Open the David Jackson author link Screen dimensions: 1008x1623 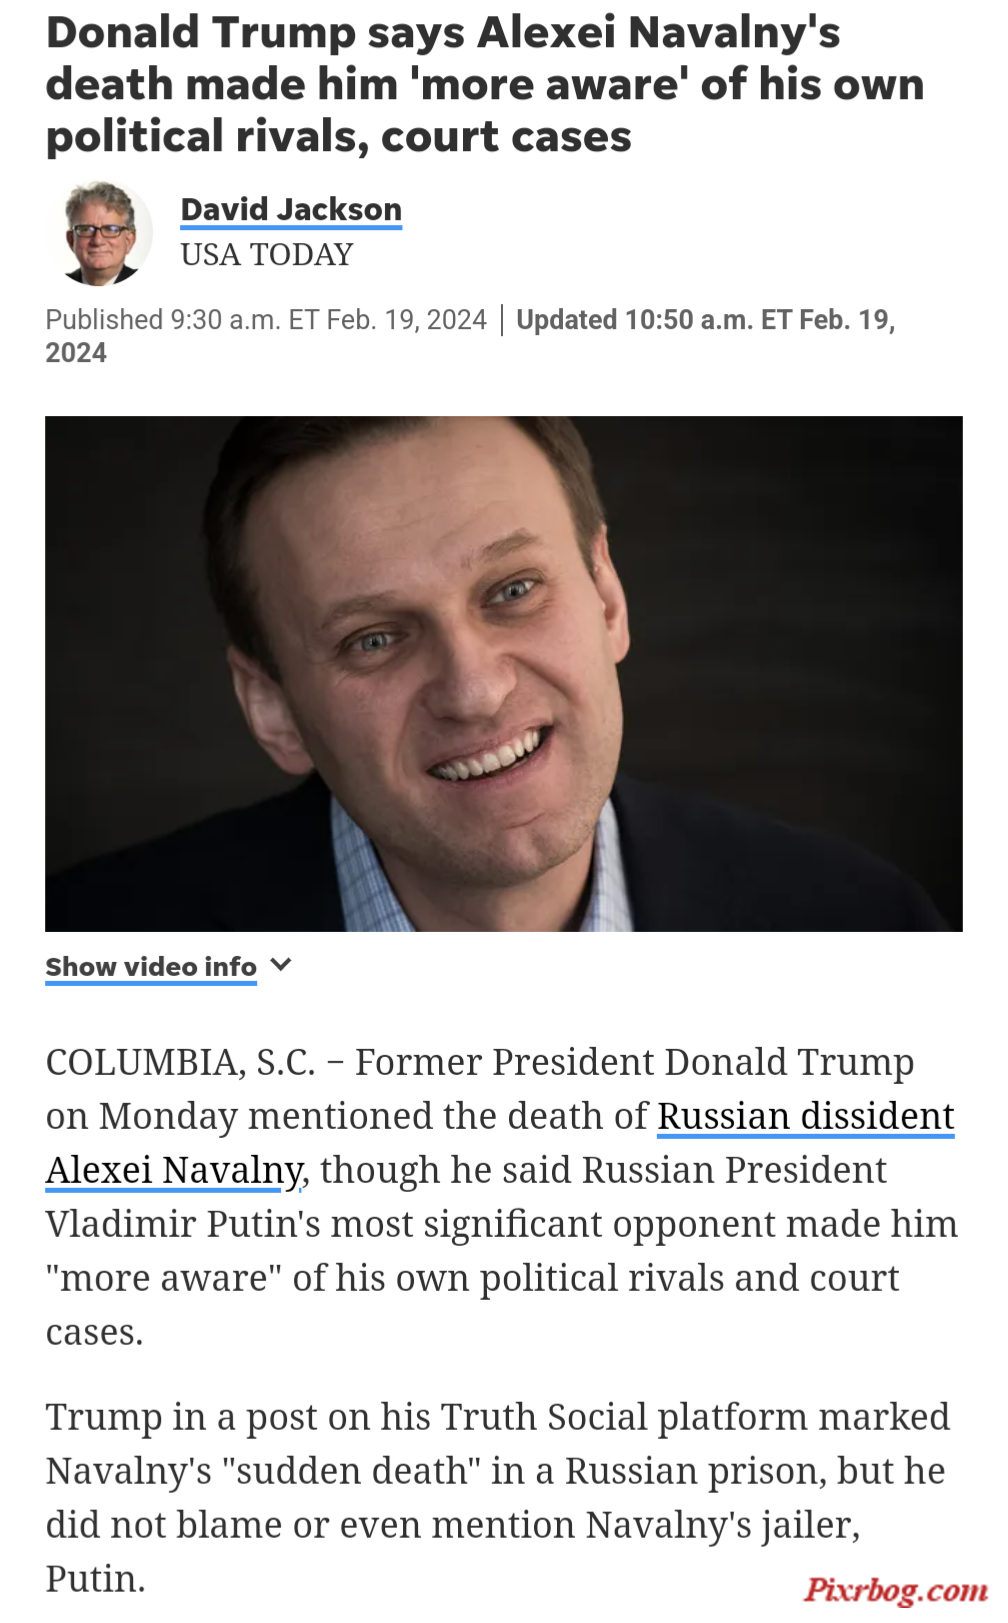pyautogui.click(x=291, y=210)
